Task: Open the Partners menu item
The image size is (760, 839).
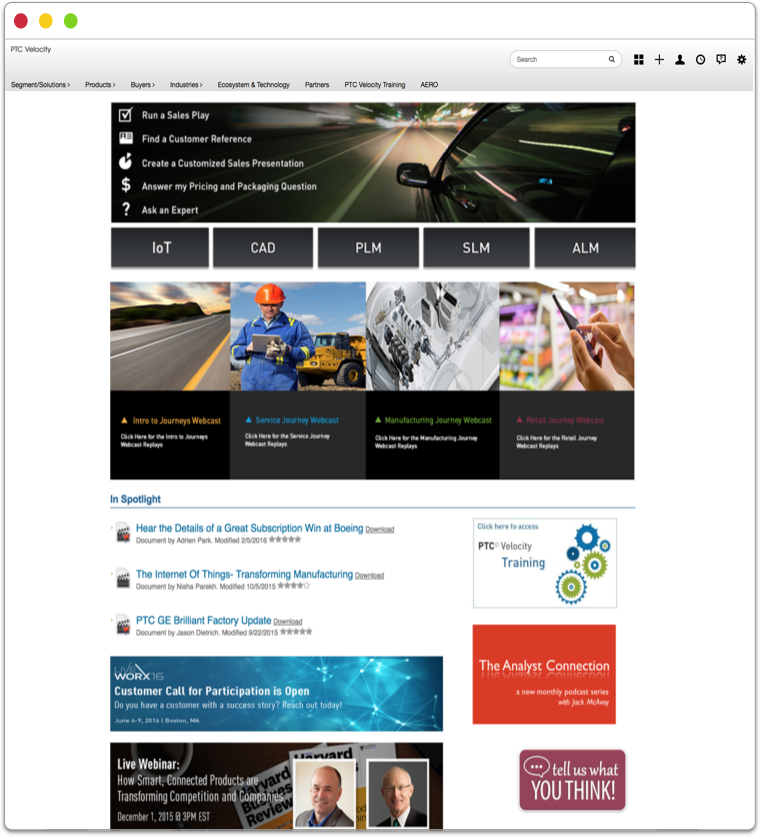Action: click(317, 85)
